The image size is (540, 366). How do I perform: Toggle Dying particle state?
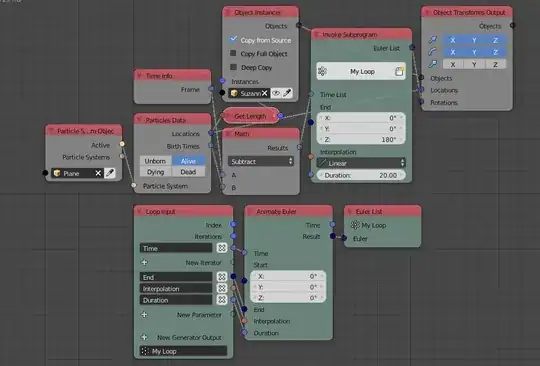point(155,172)
